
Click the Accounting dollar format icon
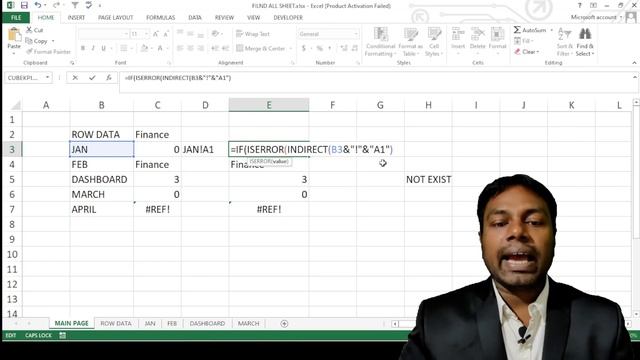click(x=304, y=48)
